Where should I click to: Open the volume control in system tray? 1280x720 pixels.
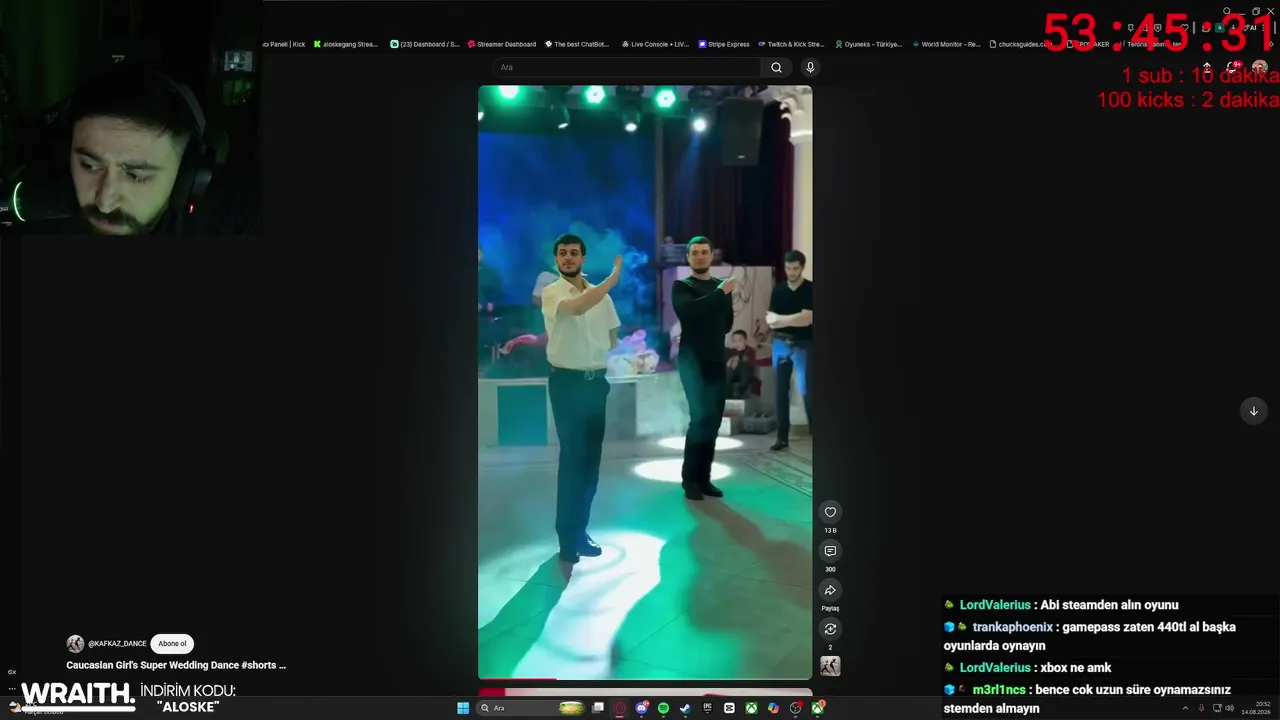pos(1229,708)
